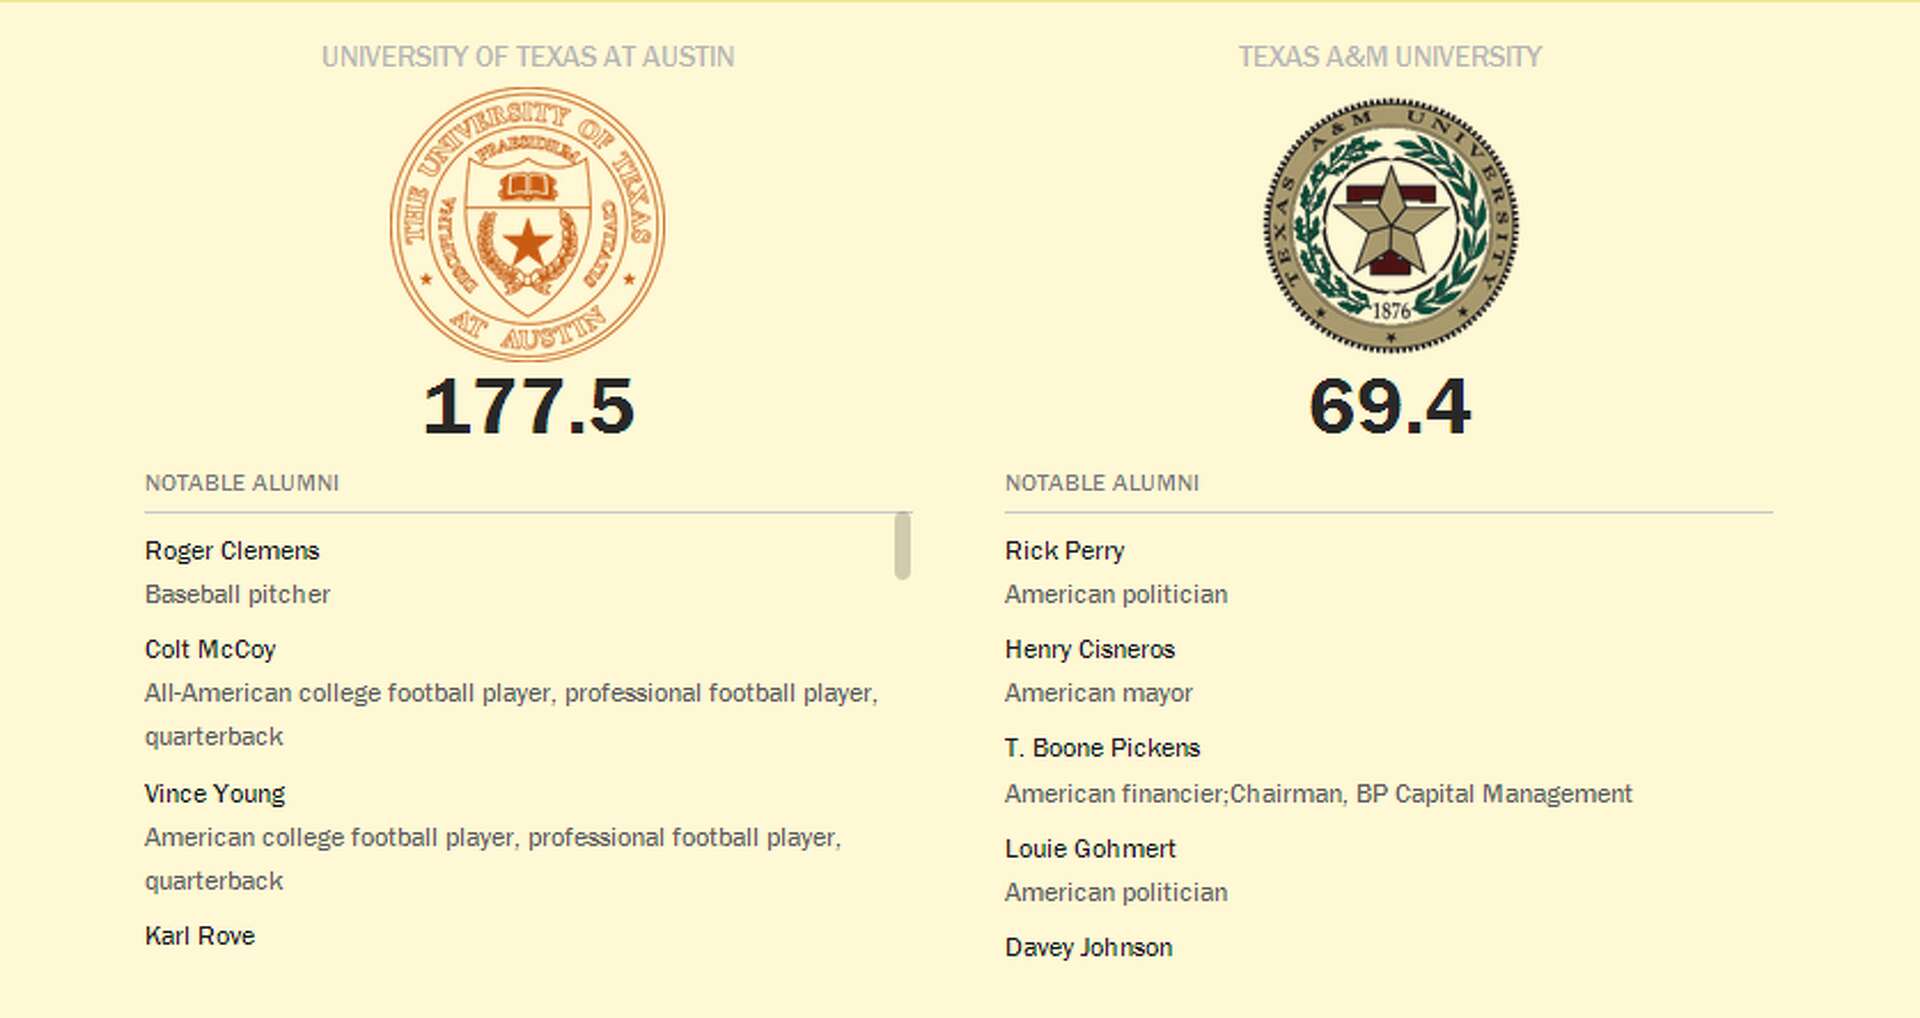
Task: Select Roger Clemens in the alumni list
Action: [232, 551]
